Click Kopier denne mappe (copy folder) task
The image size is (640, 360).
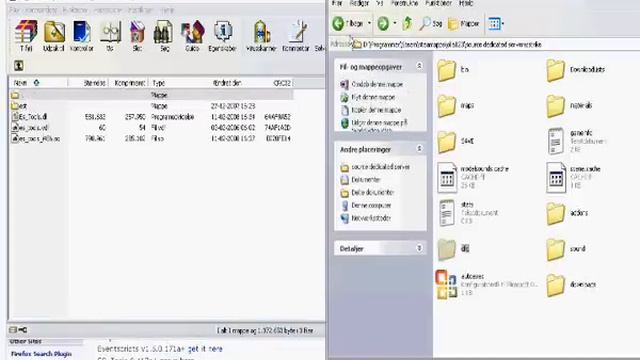(371, 110)
